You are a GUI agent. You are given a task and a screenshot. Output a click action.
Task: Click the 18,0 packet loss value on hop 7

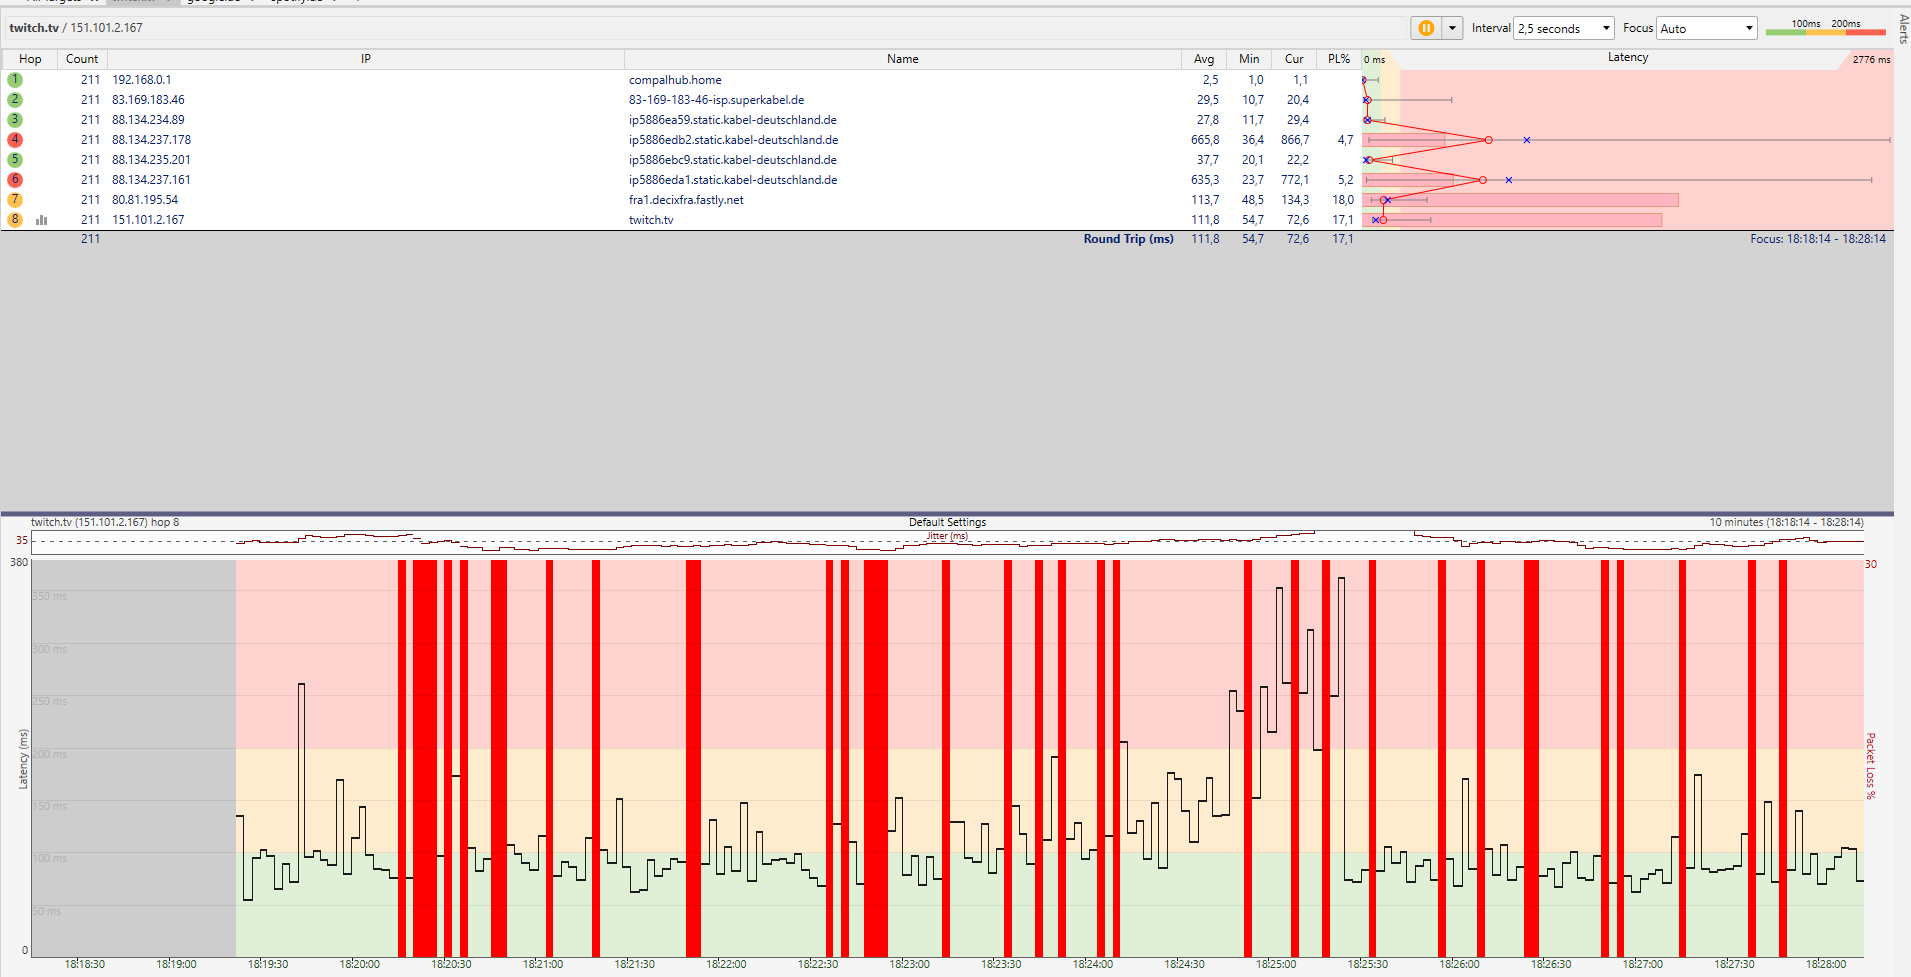[1343, 200]
